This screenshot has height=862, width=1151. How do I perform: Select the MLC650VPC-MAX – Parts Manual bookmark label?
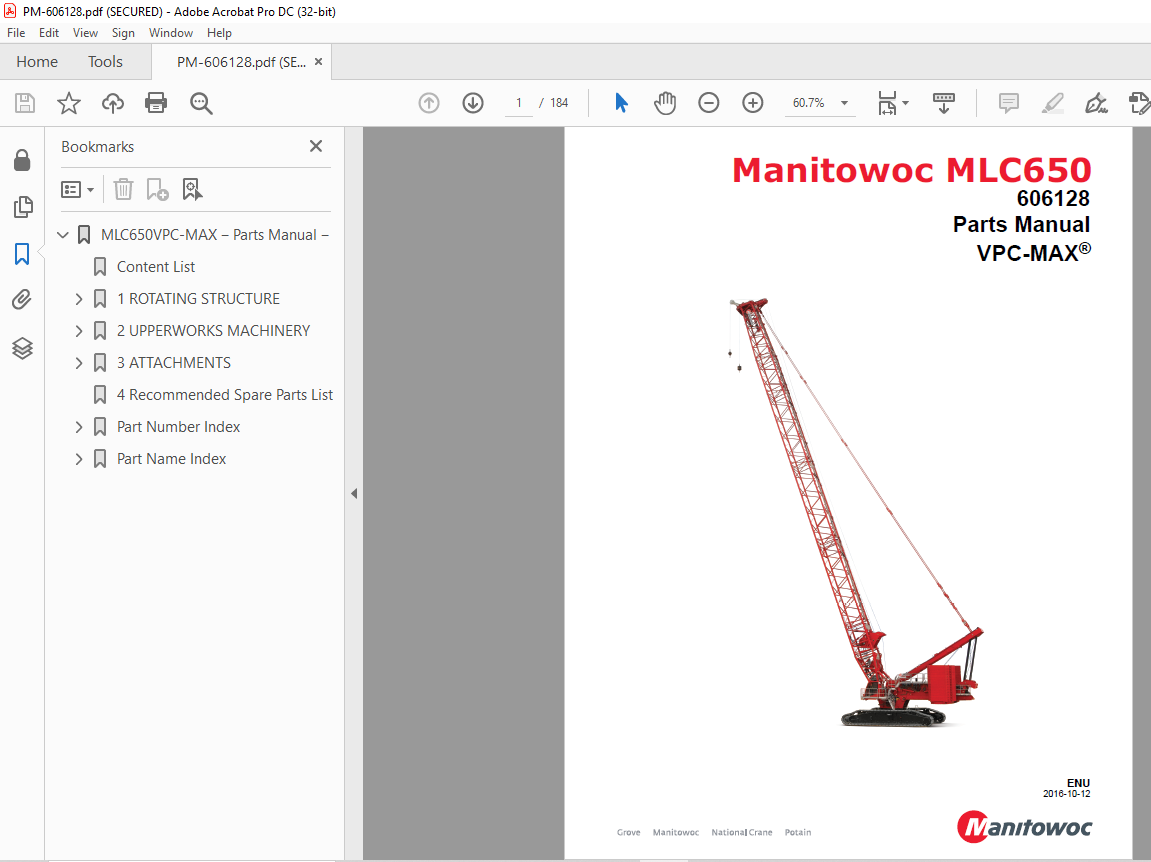214,235
